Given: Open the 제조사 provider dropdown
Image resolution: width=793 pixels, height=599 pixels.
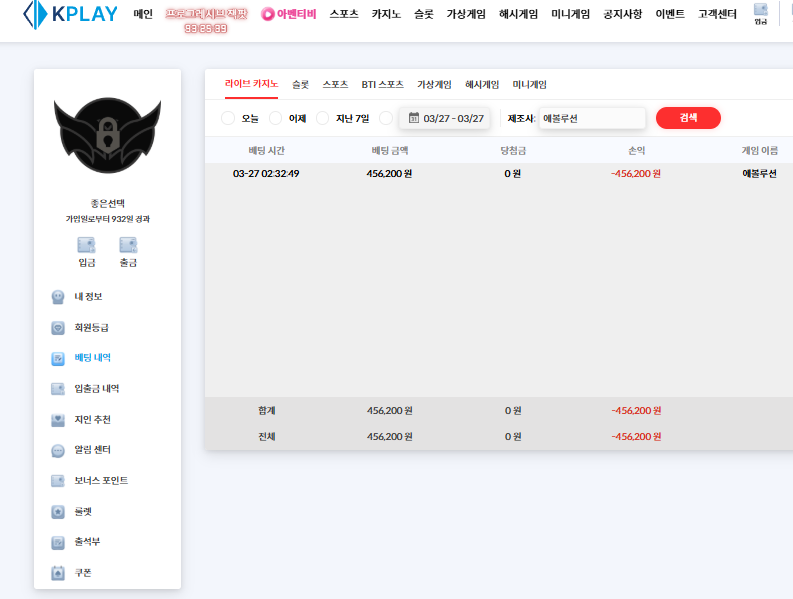Looking at the screenshot, I should [x=591, y=118].
